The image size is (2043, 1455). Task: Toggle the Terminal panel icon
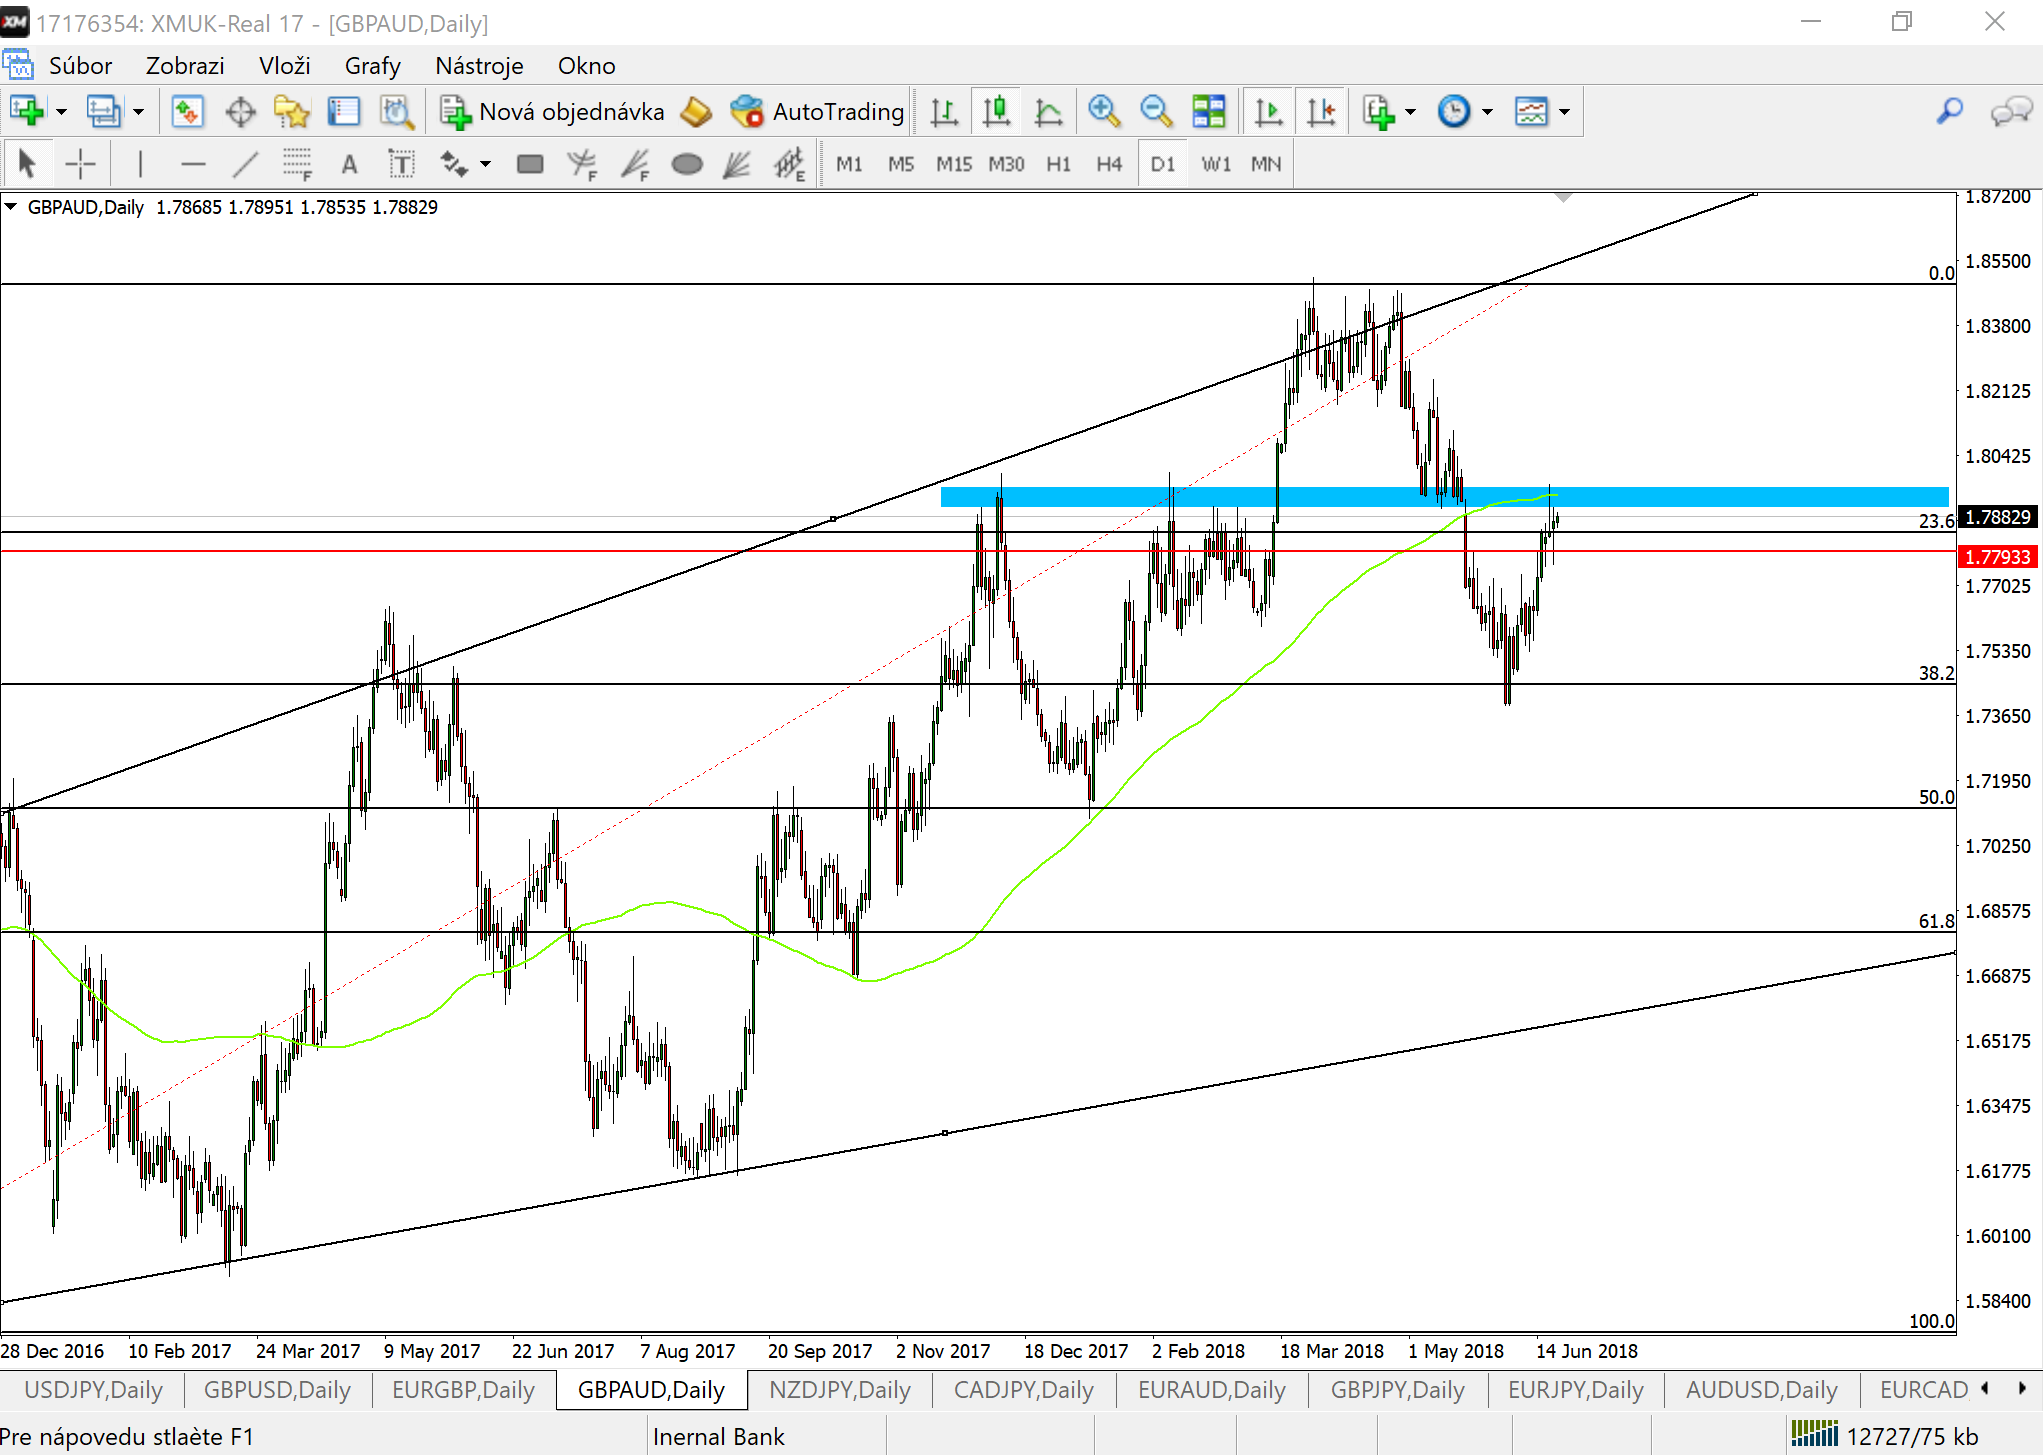point(344,111)
